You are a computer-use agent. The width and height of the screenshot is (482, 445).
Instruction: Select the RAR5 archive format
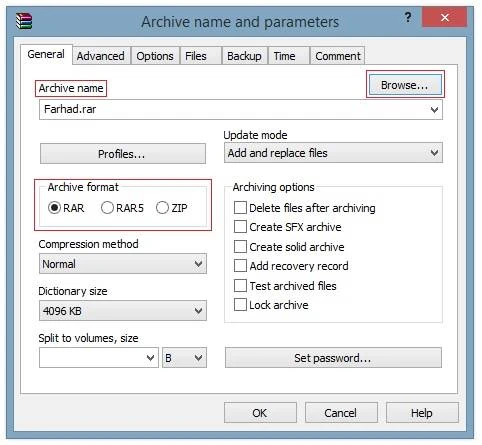point(107,208)
